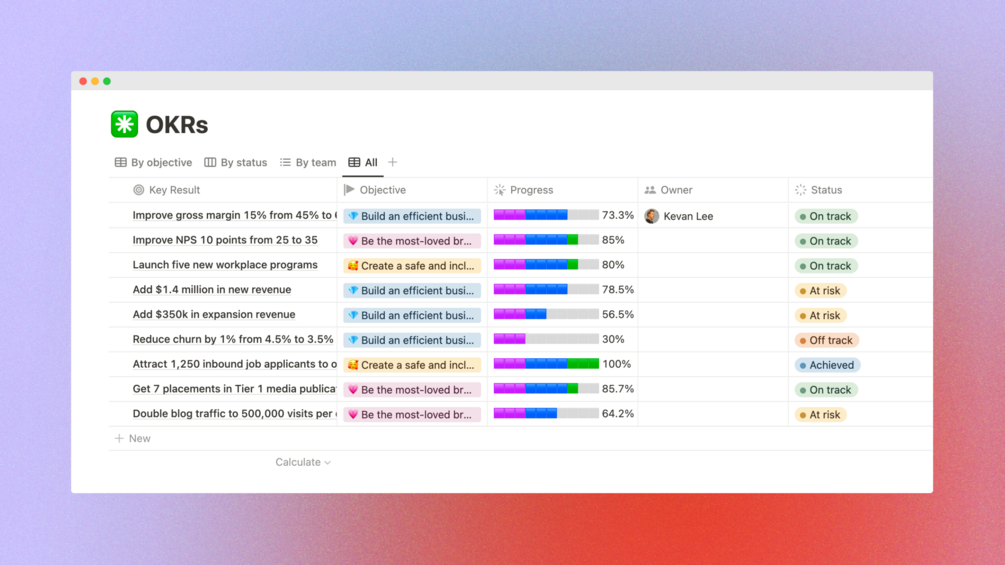1005x565 pixels.
Task: Open "Add $350k in expansion revenue" row
Action: tap(214, 315)
